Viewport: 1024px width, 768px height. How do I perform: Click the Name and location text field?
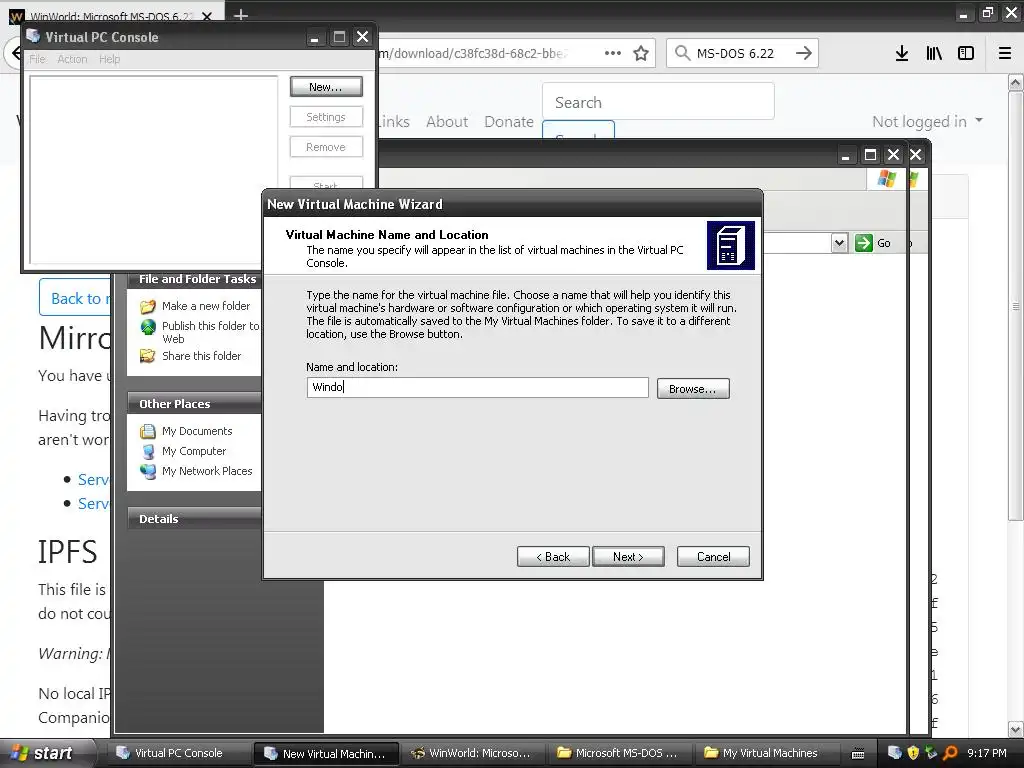[x=477, y=387]
